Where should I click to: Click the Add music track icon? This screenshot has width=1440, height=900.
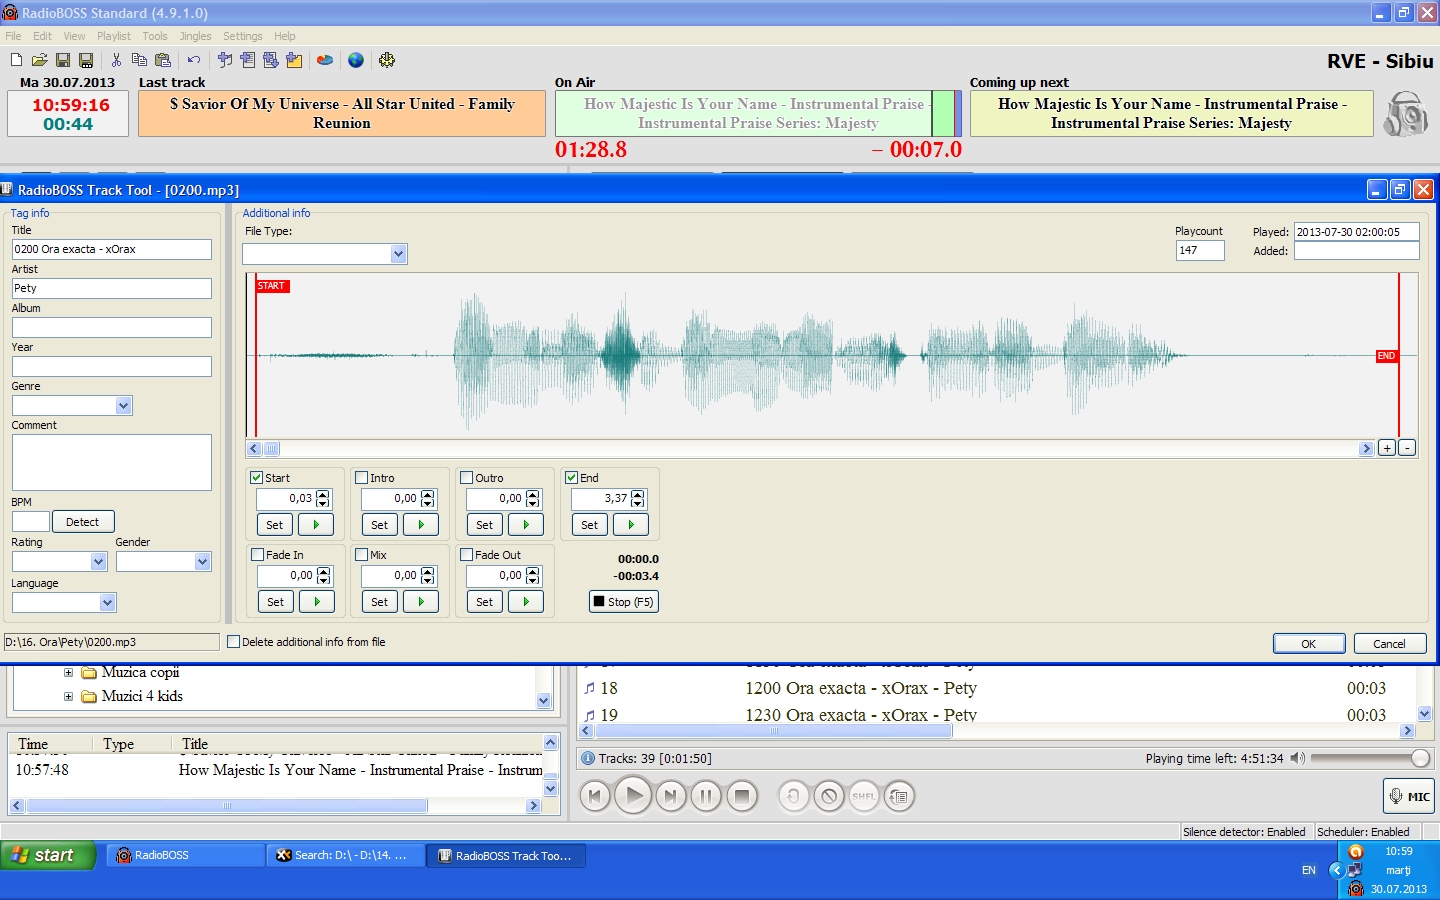pos(225,60)
